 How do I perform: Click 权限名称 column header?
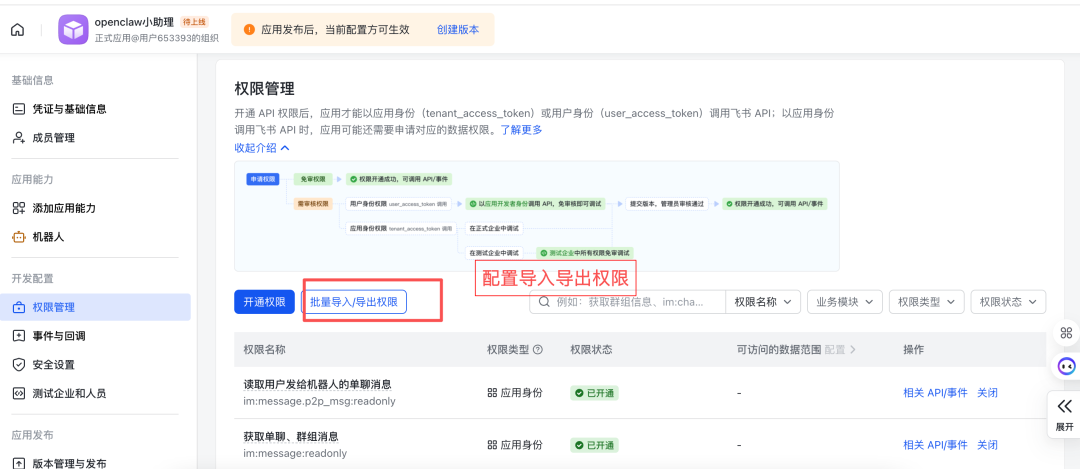(x=264, y=350)
